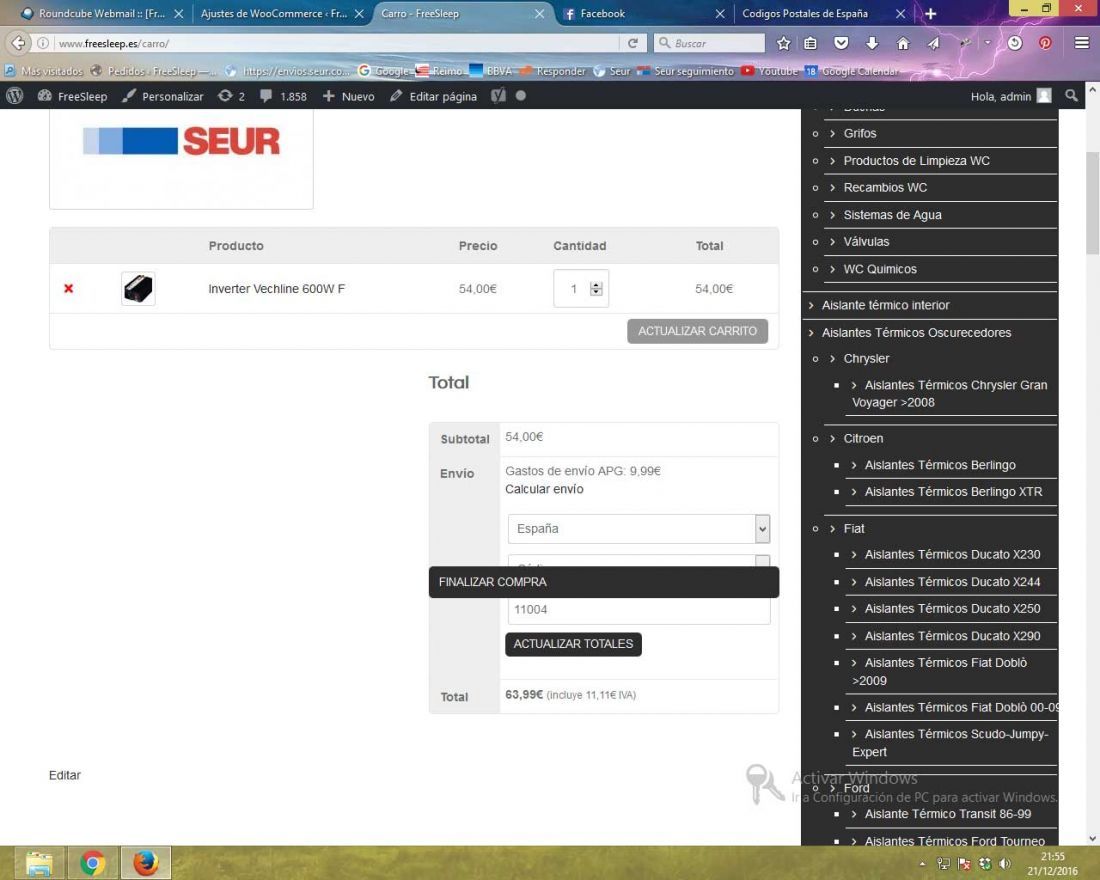The image size is (1100, 880).
Task: Open the Inverter Vechline 600W F link
Action: point(276,288)
